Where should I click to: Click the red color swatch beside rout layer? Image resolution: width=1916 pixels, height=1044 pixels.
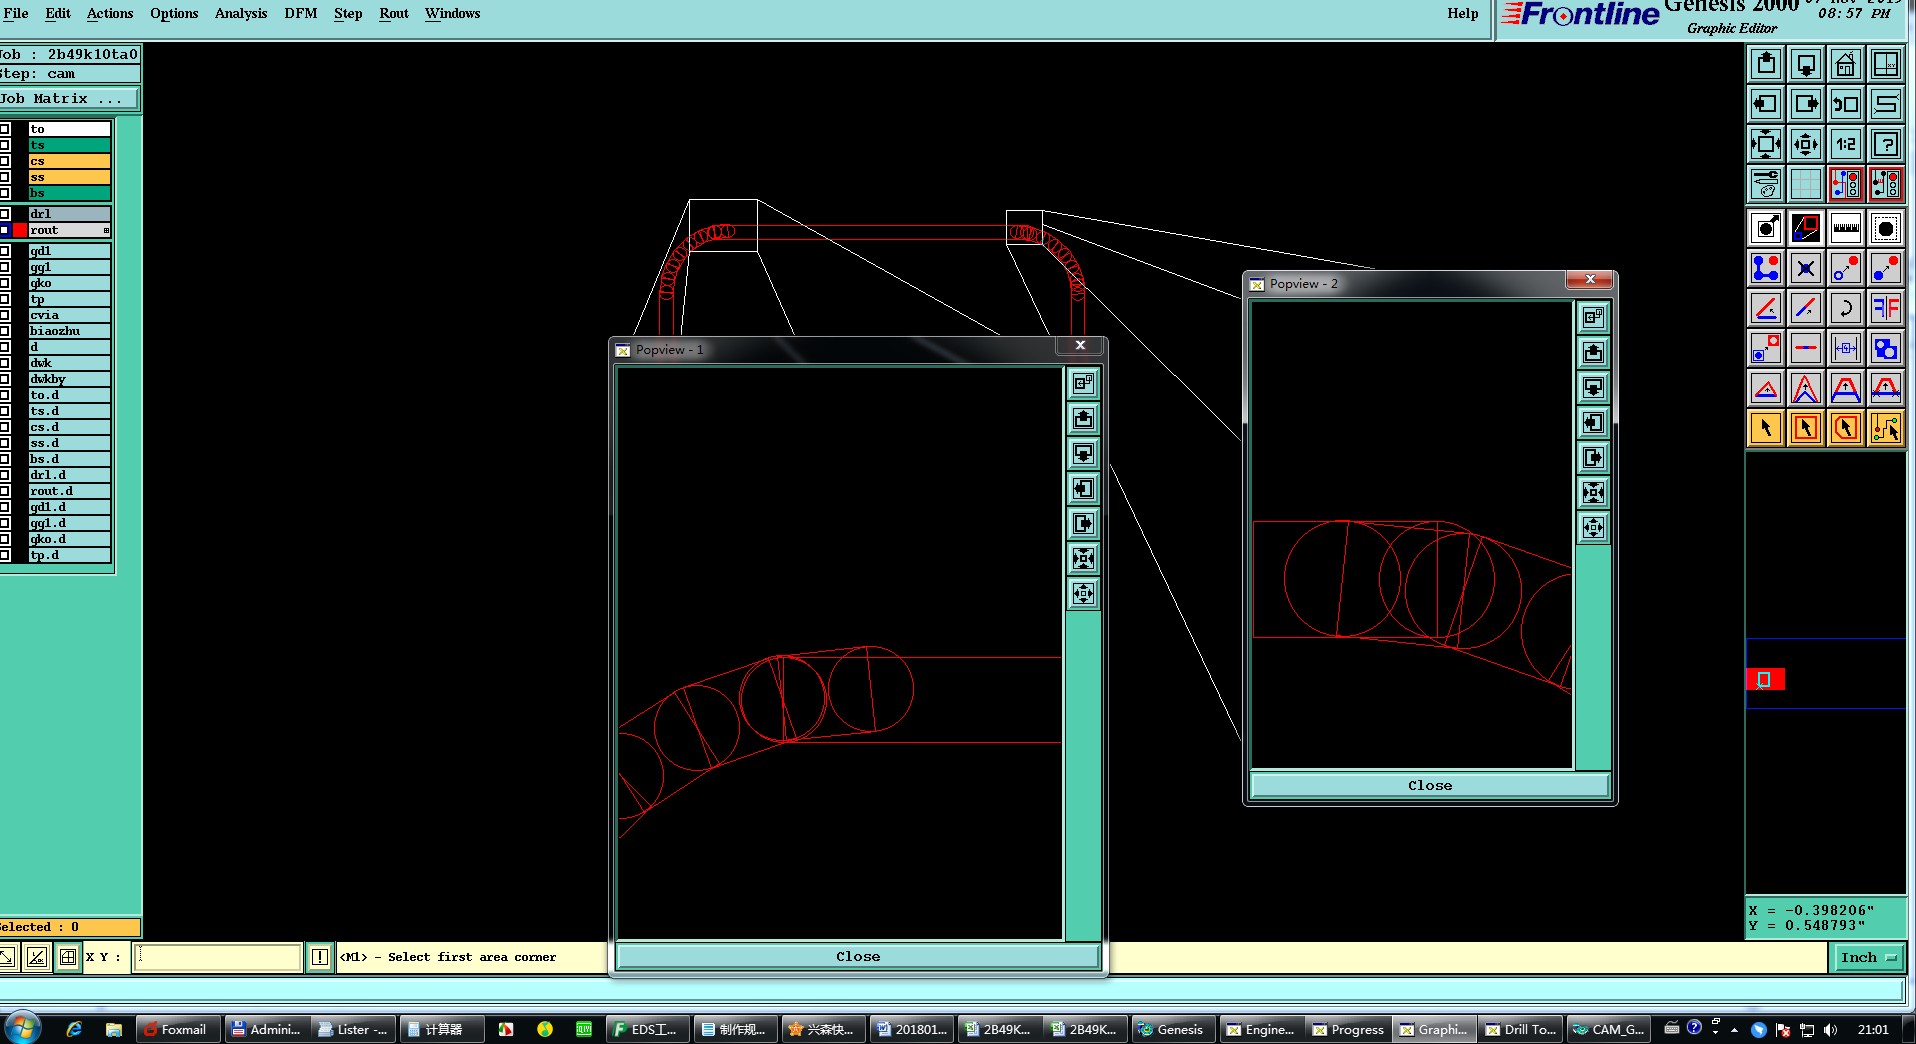pos(20,230)
